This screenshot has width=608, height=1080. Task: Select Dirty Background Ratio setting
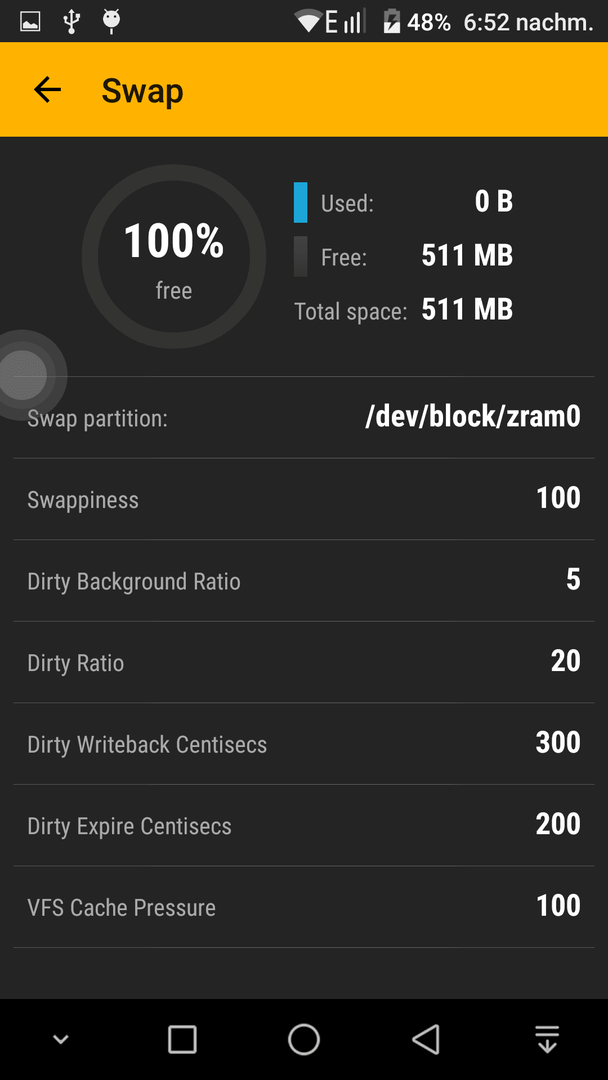tap(304, 581)
